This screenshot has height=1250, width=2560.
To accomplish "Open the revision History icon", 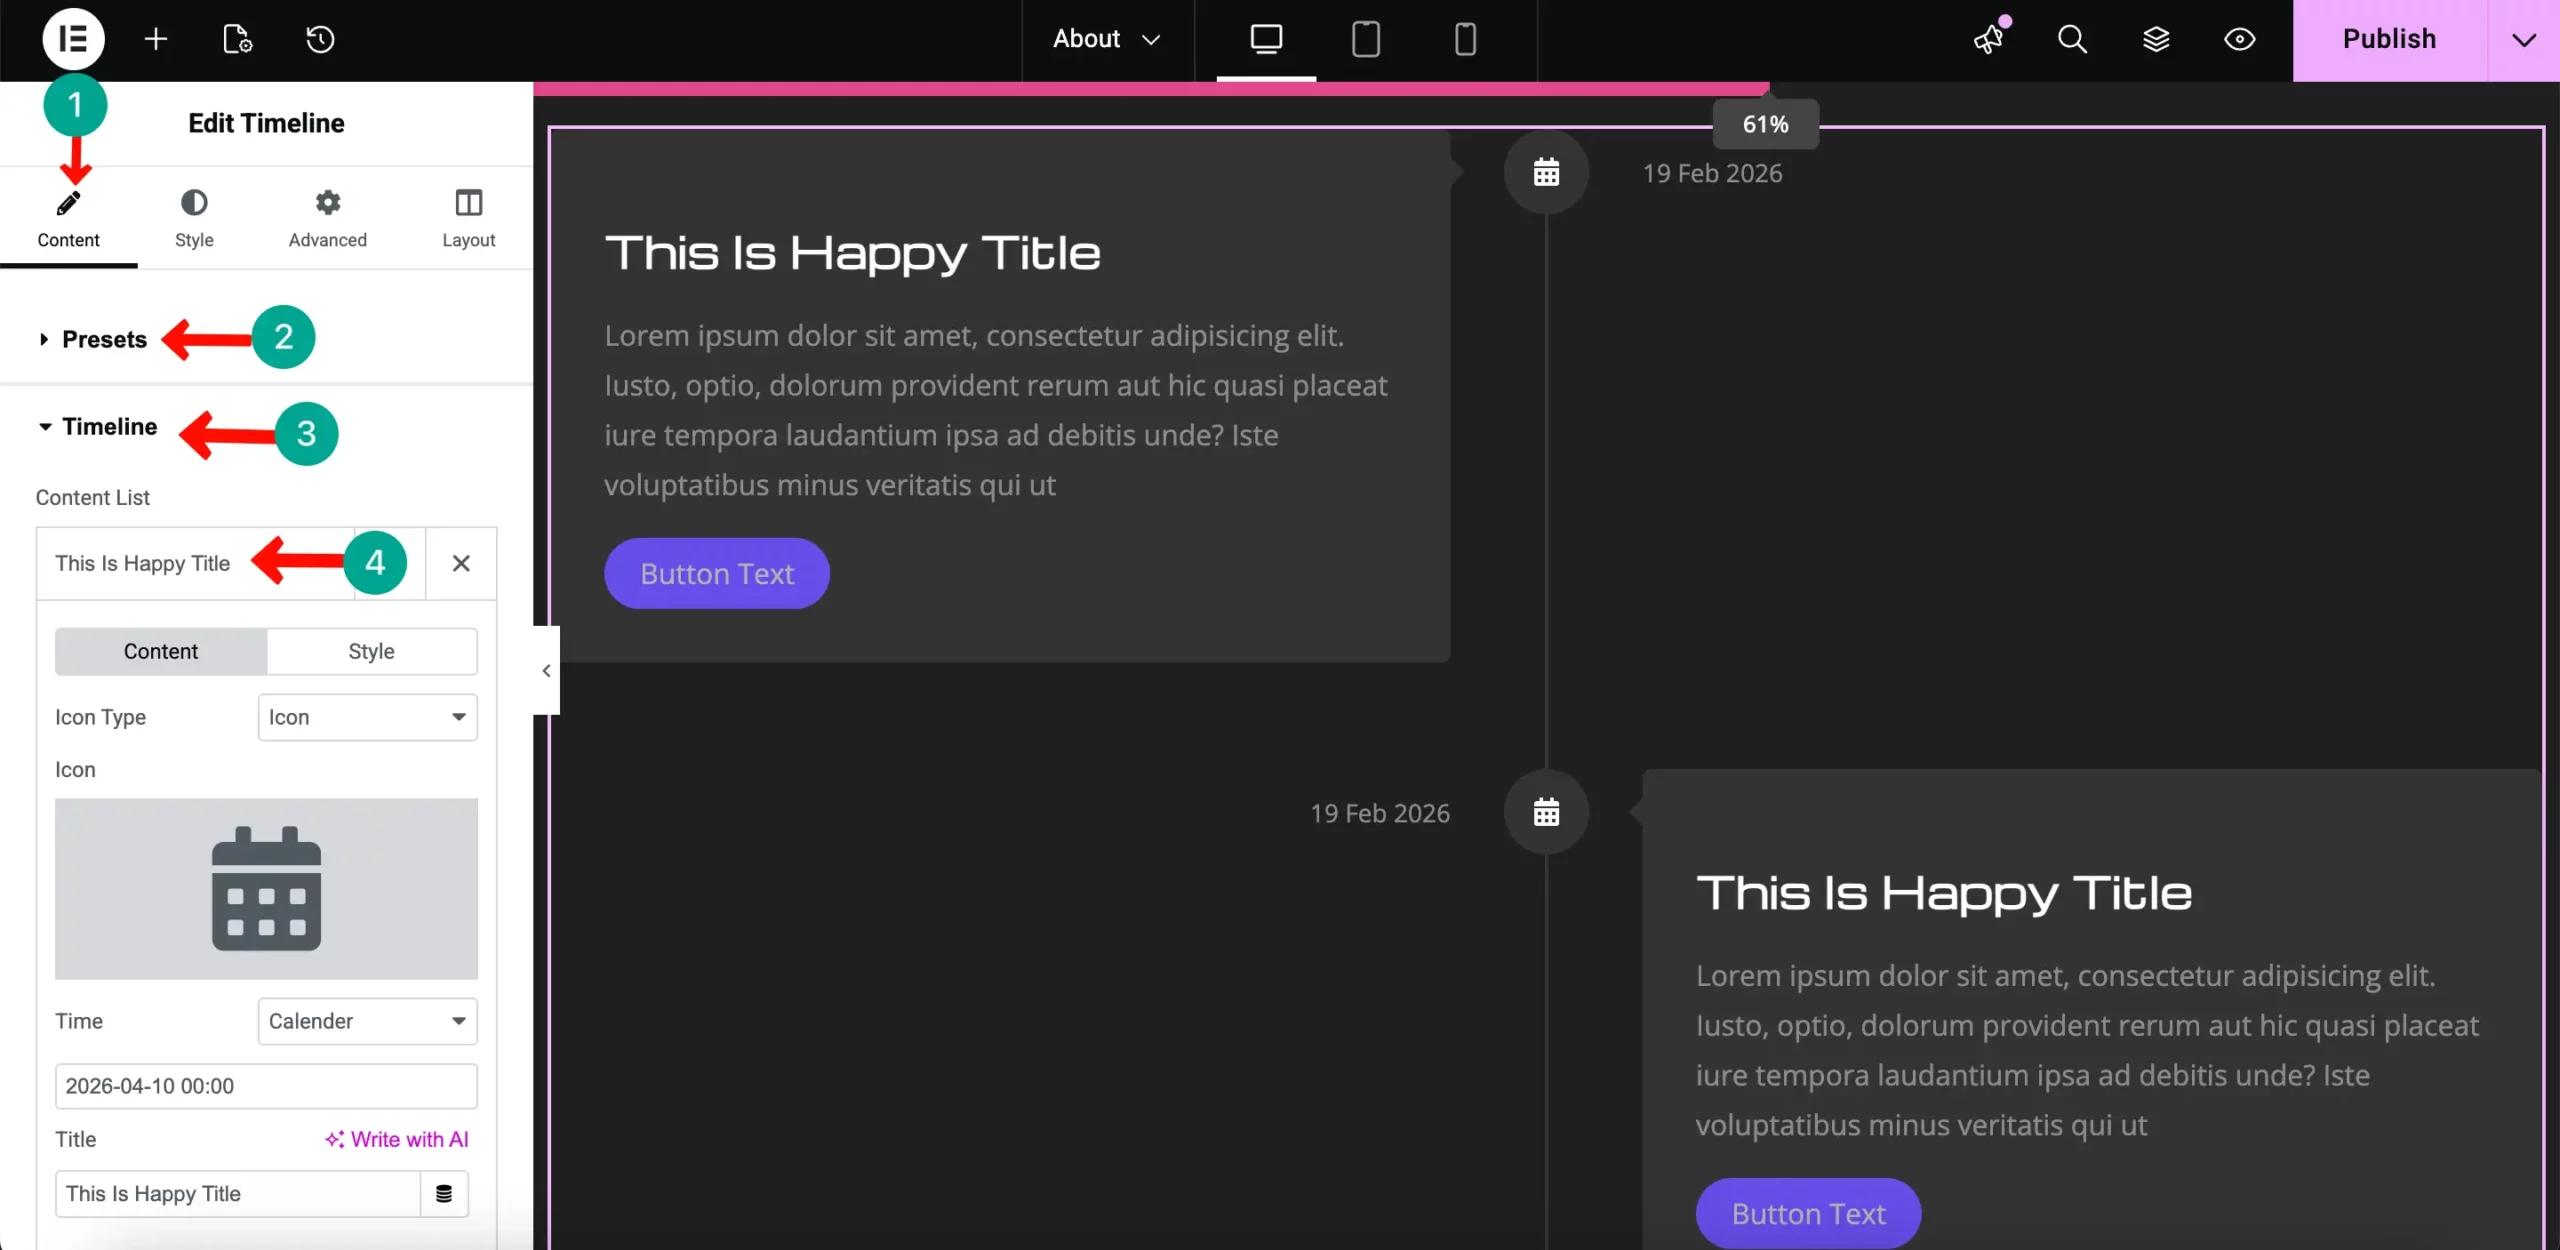I will (320, 39).
